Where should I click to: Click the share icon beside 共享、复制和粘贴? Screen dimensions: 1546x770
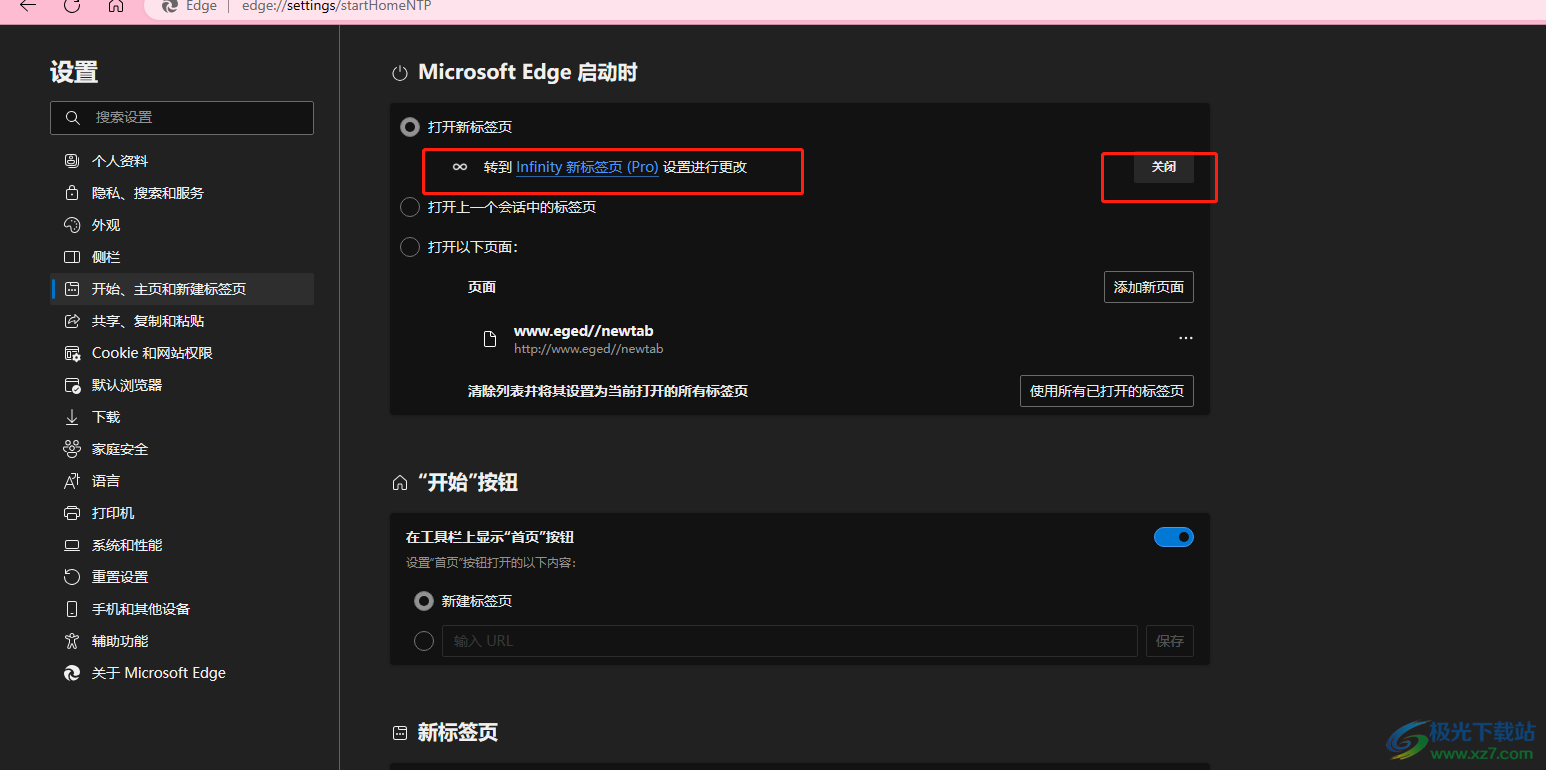coord(72,321)
